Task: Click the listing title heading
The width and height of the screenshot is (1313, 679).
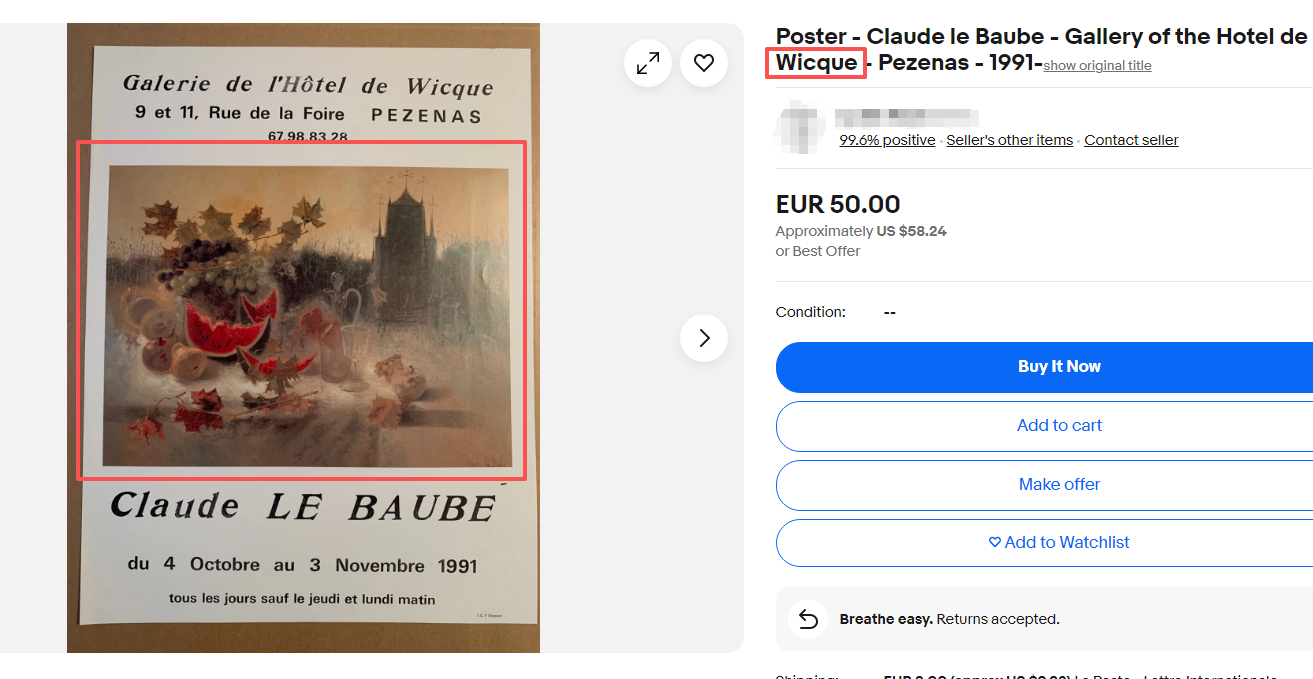Action: pos(1041,50)
